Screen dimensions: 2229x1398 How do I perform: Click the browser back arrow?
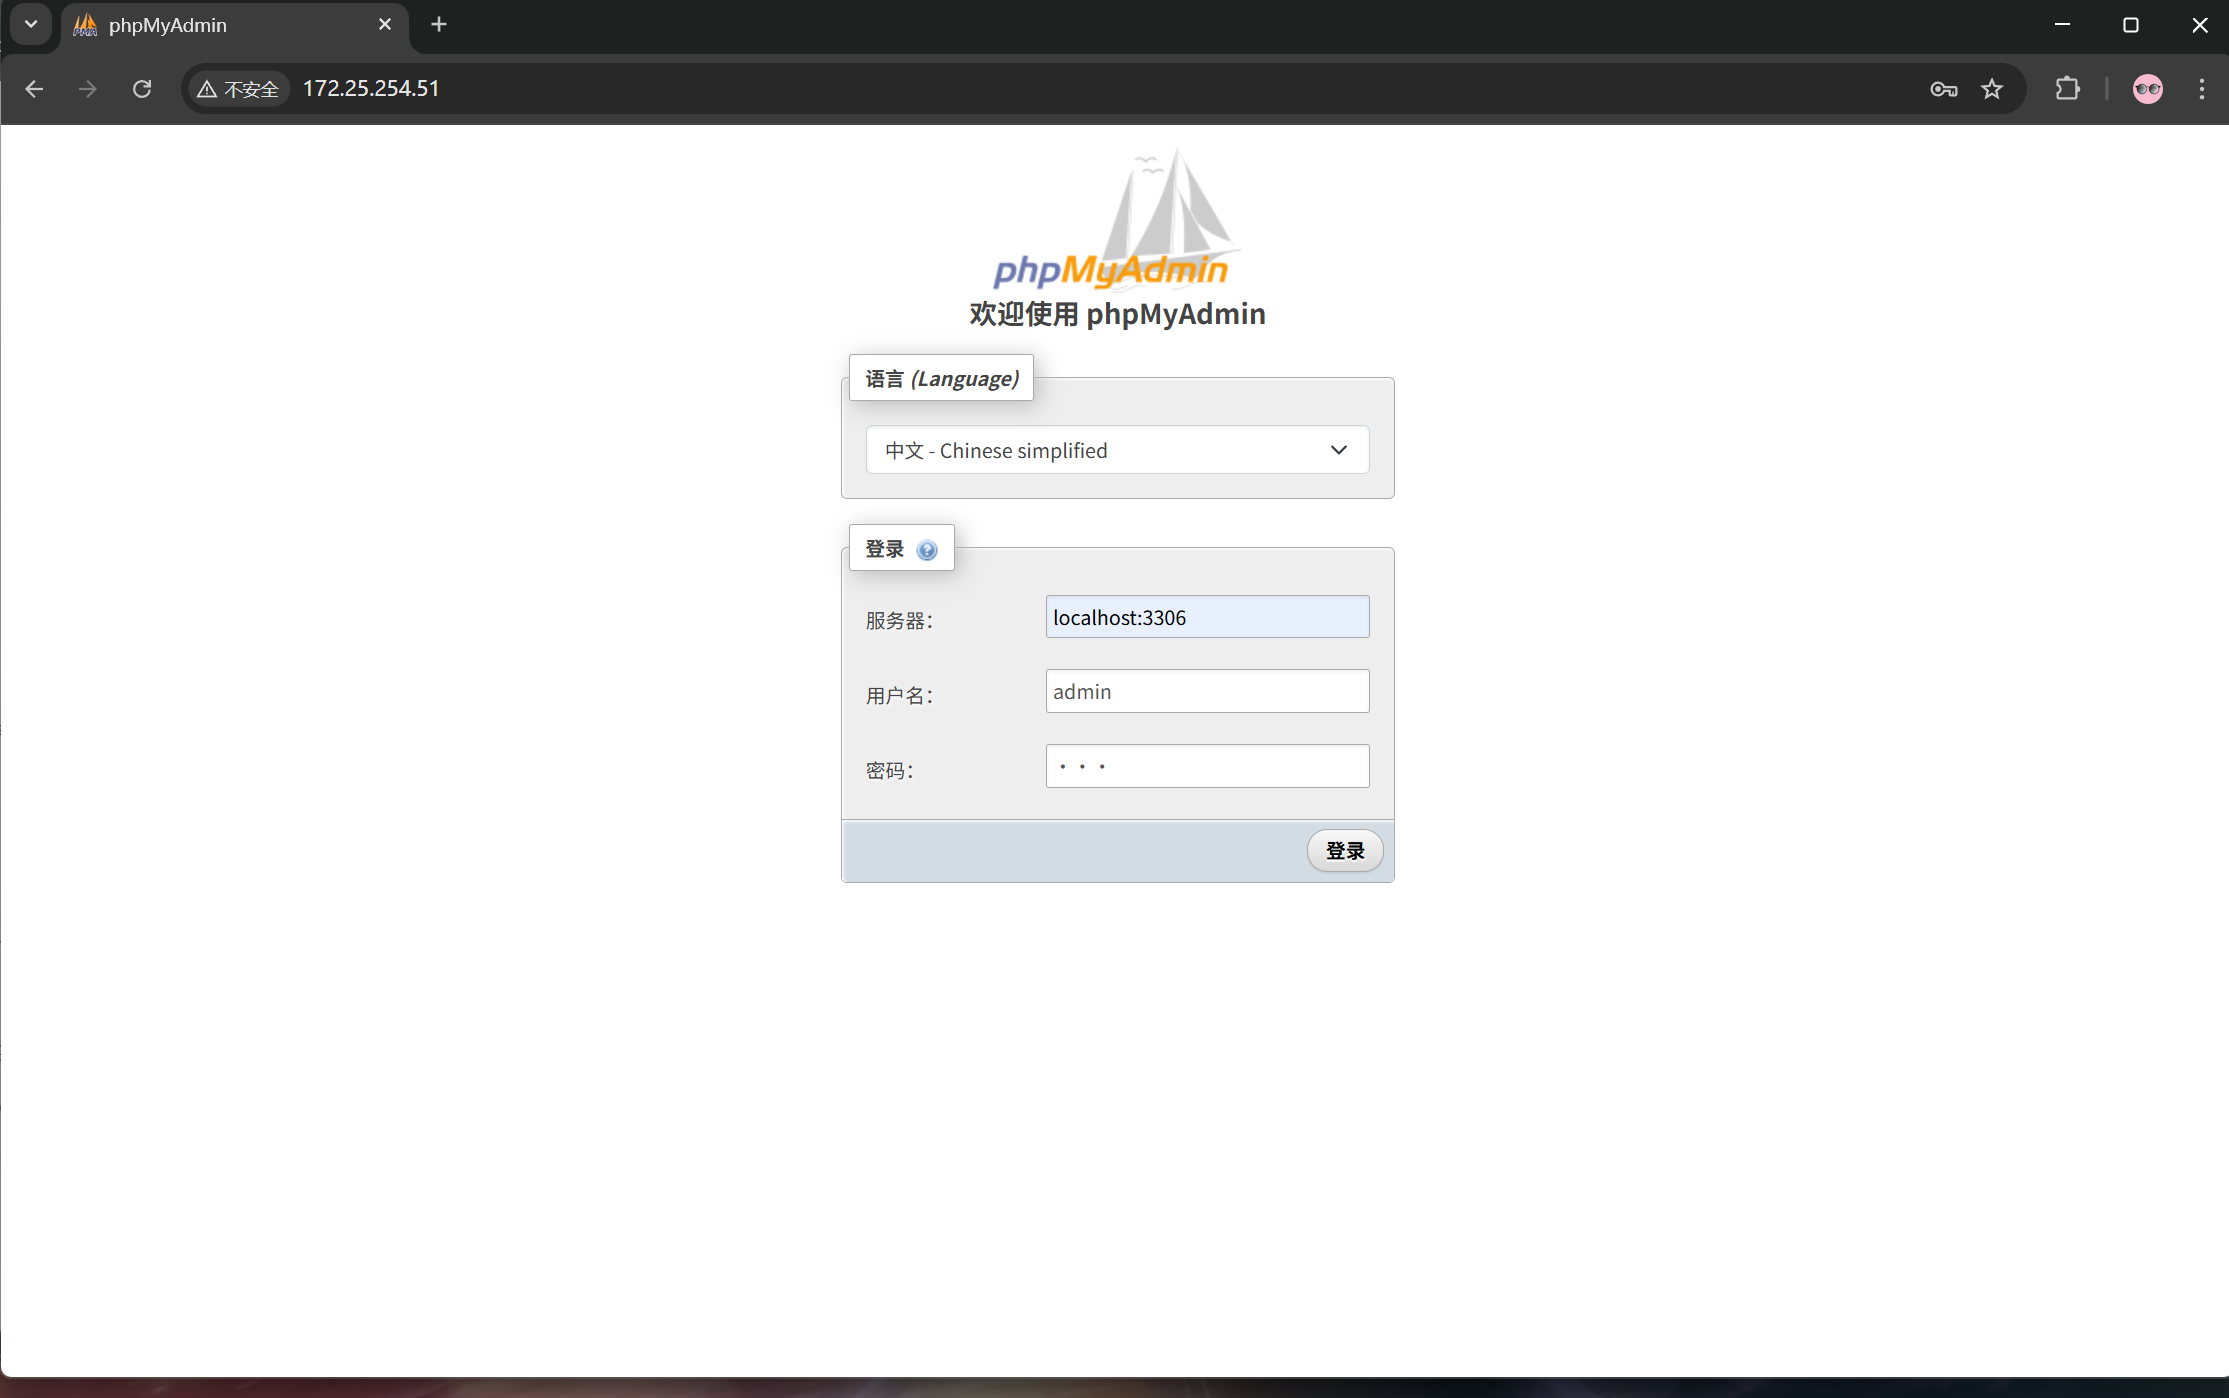(34, 89)
